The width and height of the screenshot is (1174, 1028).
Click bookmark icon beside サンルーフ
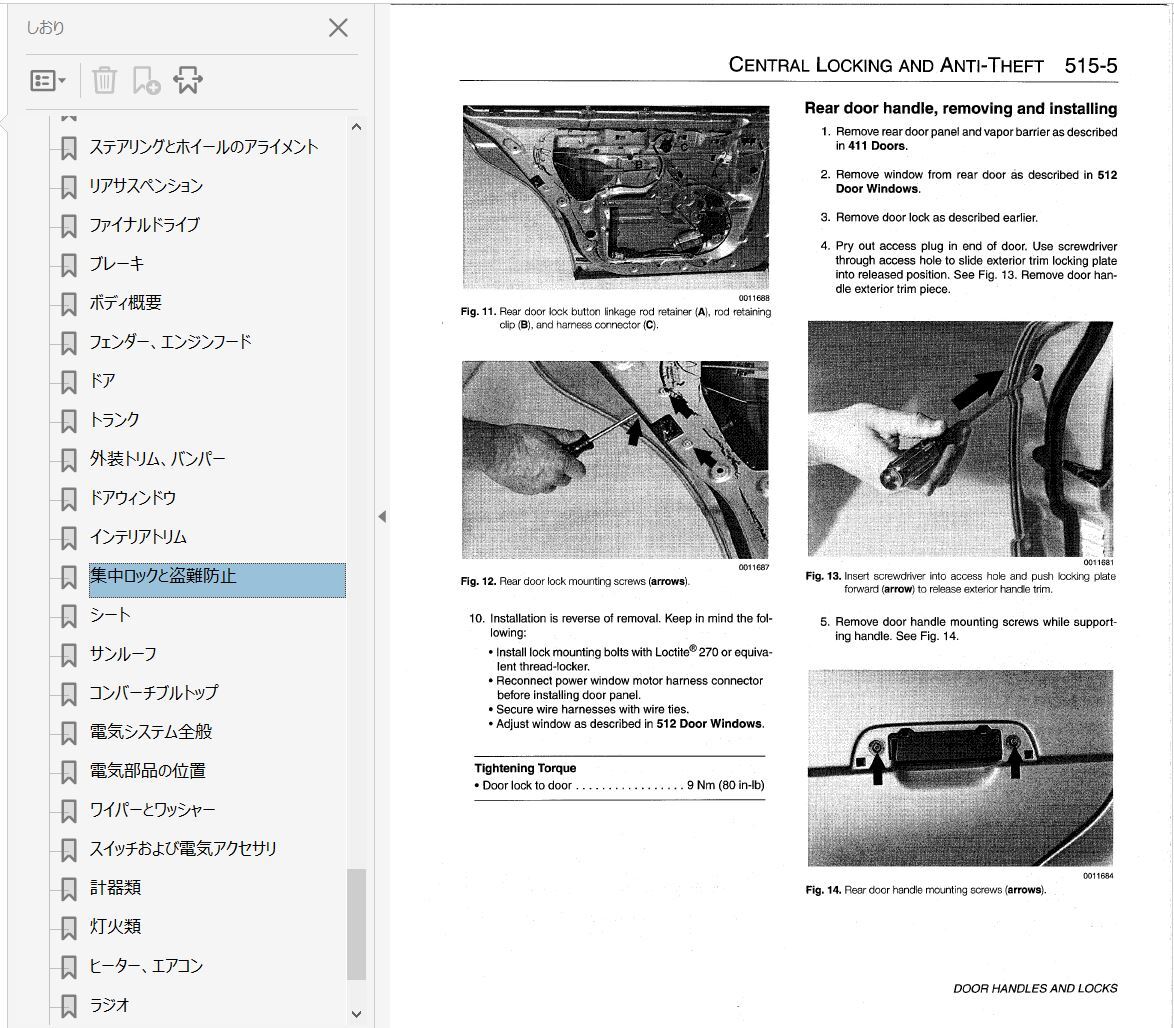coord(68,655)
